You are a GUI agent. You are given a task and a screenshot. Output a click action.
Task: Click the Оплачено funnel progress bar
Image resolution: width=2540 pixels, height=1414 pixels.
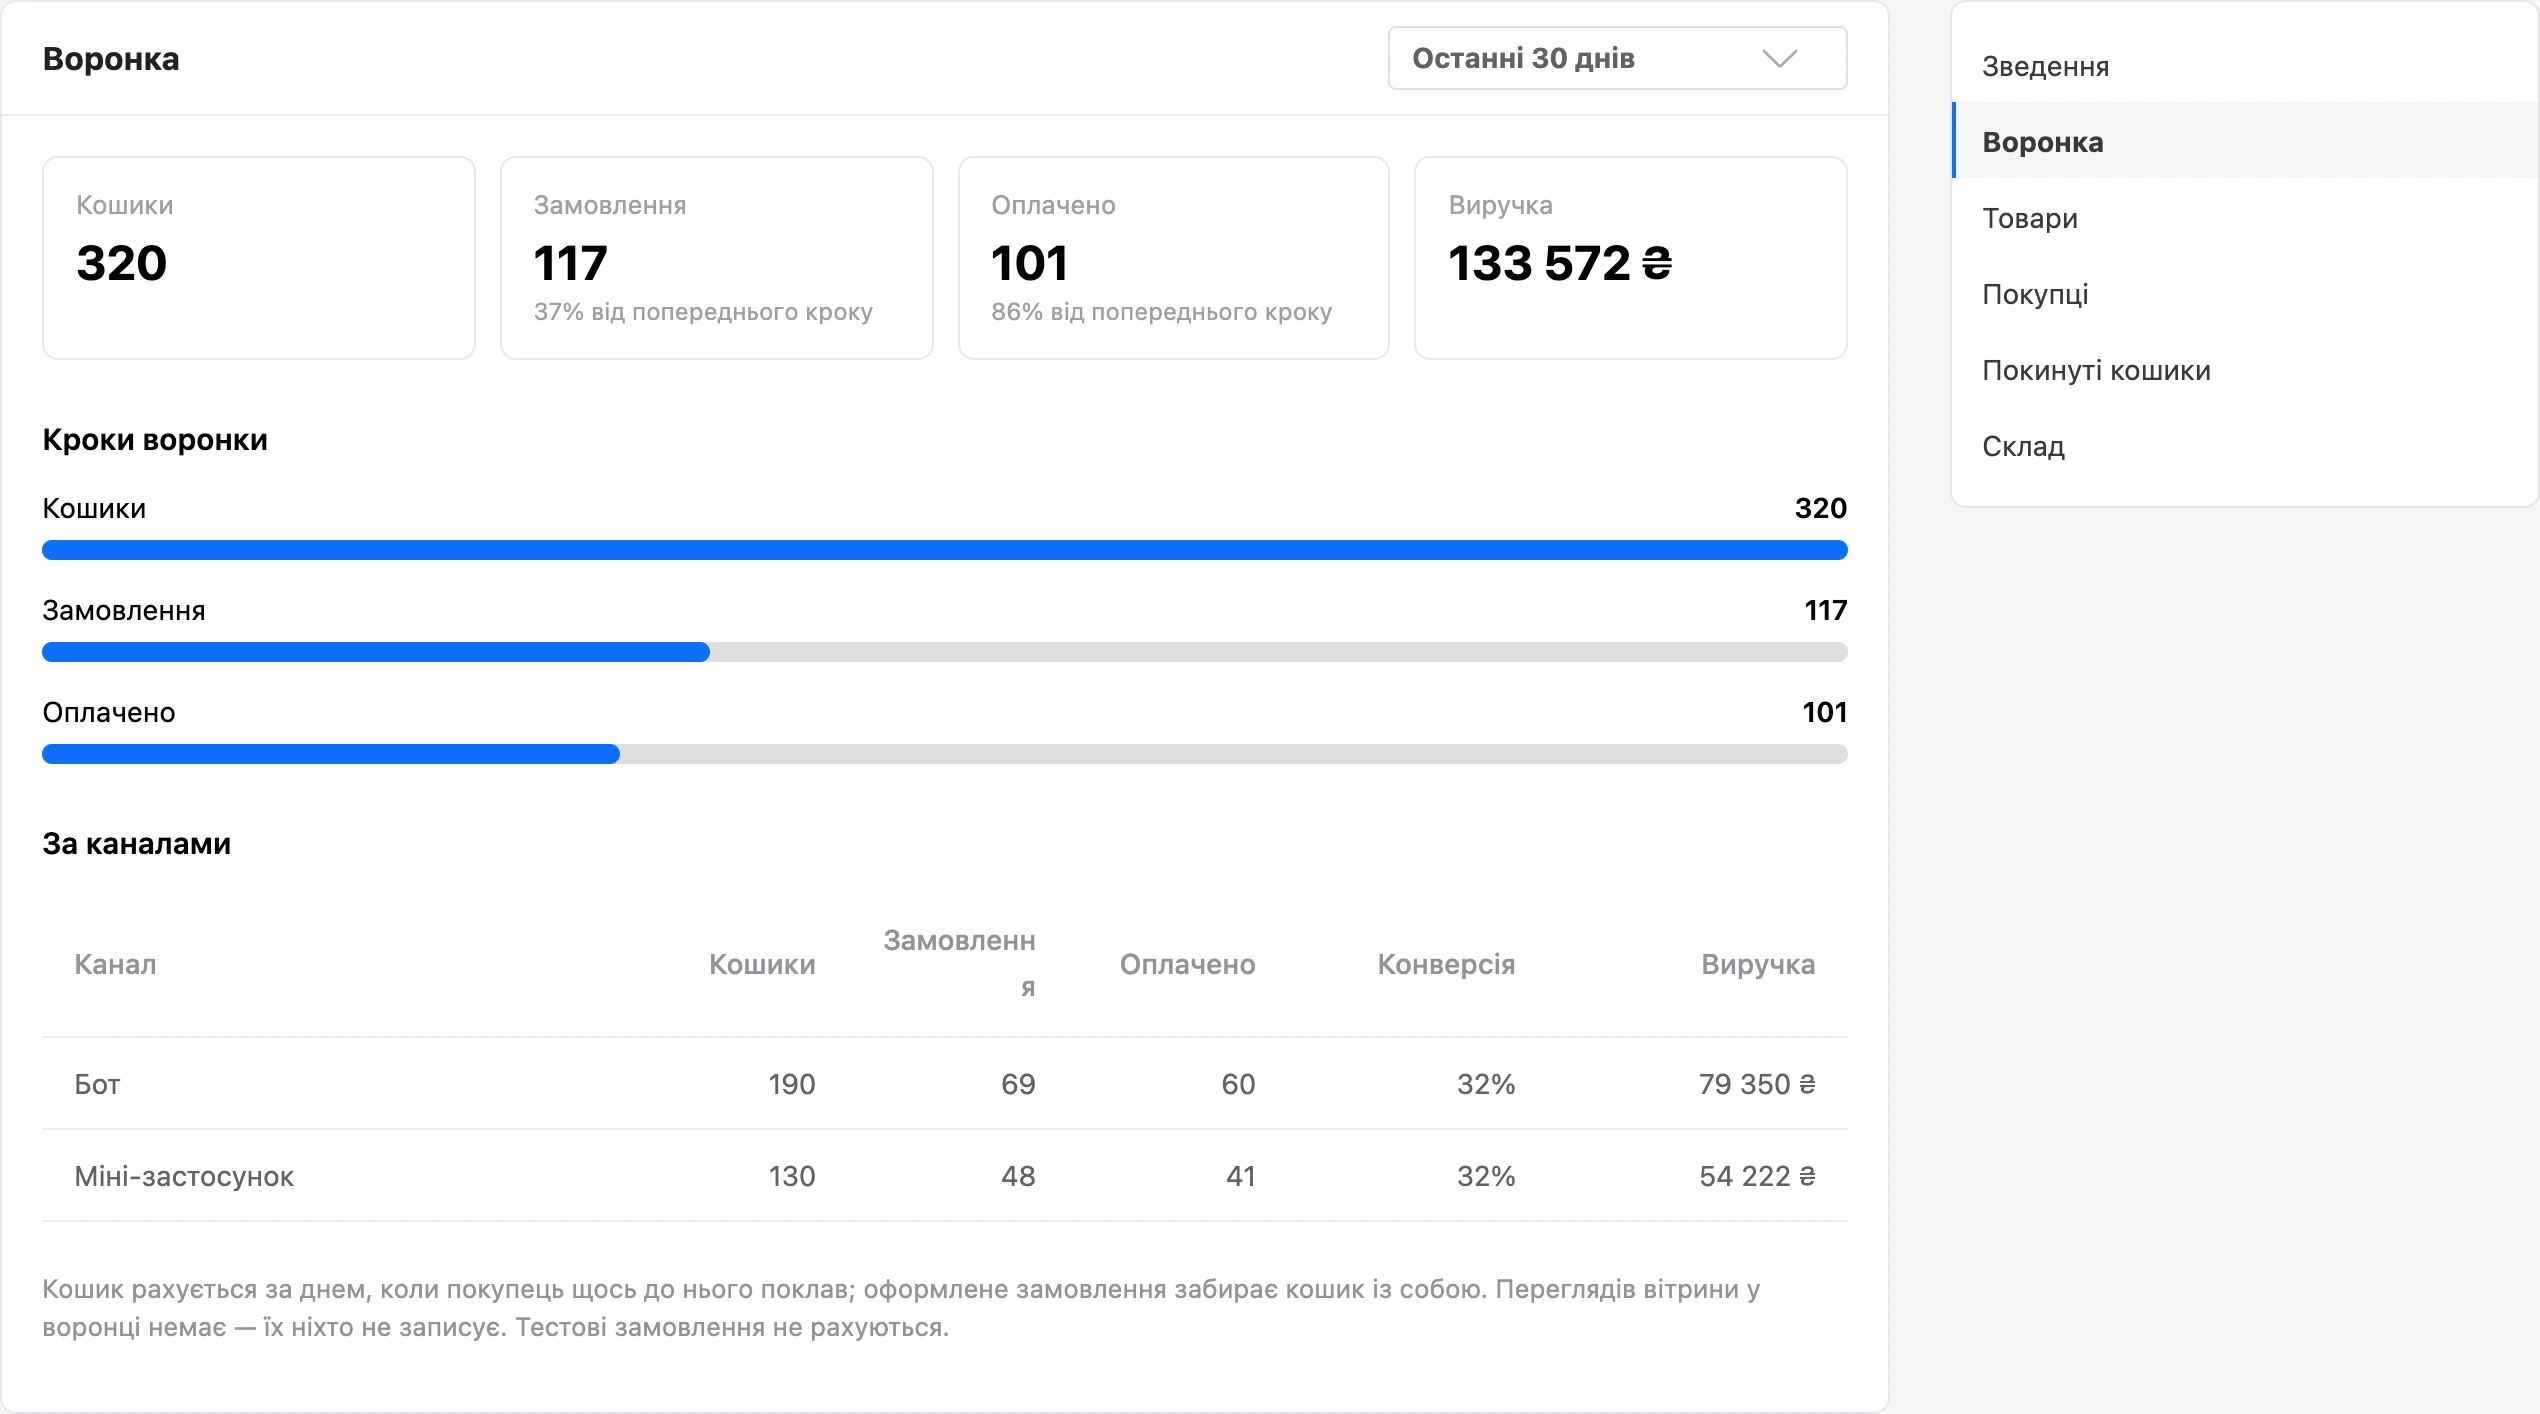tap(945, 754)
